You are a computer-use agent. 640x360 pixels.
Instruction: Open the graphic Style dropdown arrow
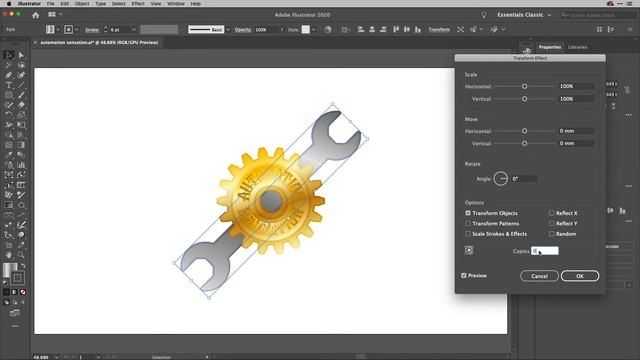pos(313,29)
